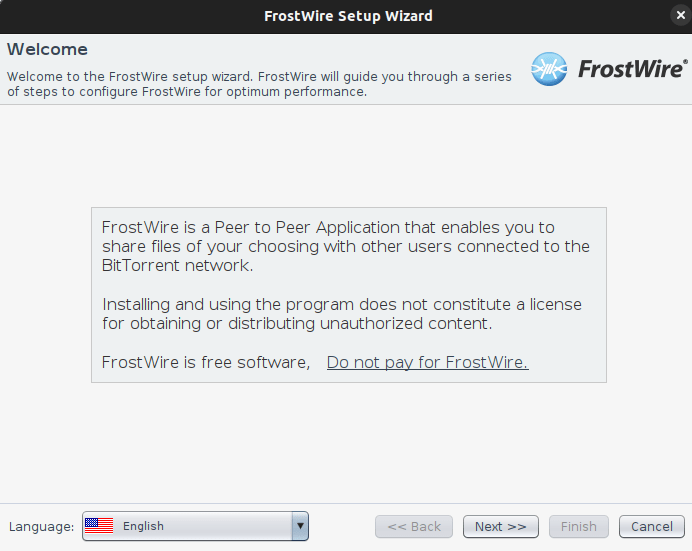This screenshot has height=551, width=692.
Task: Click the Welcome heading
Action: (x=47, y=49)
